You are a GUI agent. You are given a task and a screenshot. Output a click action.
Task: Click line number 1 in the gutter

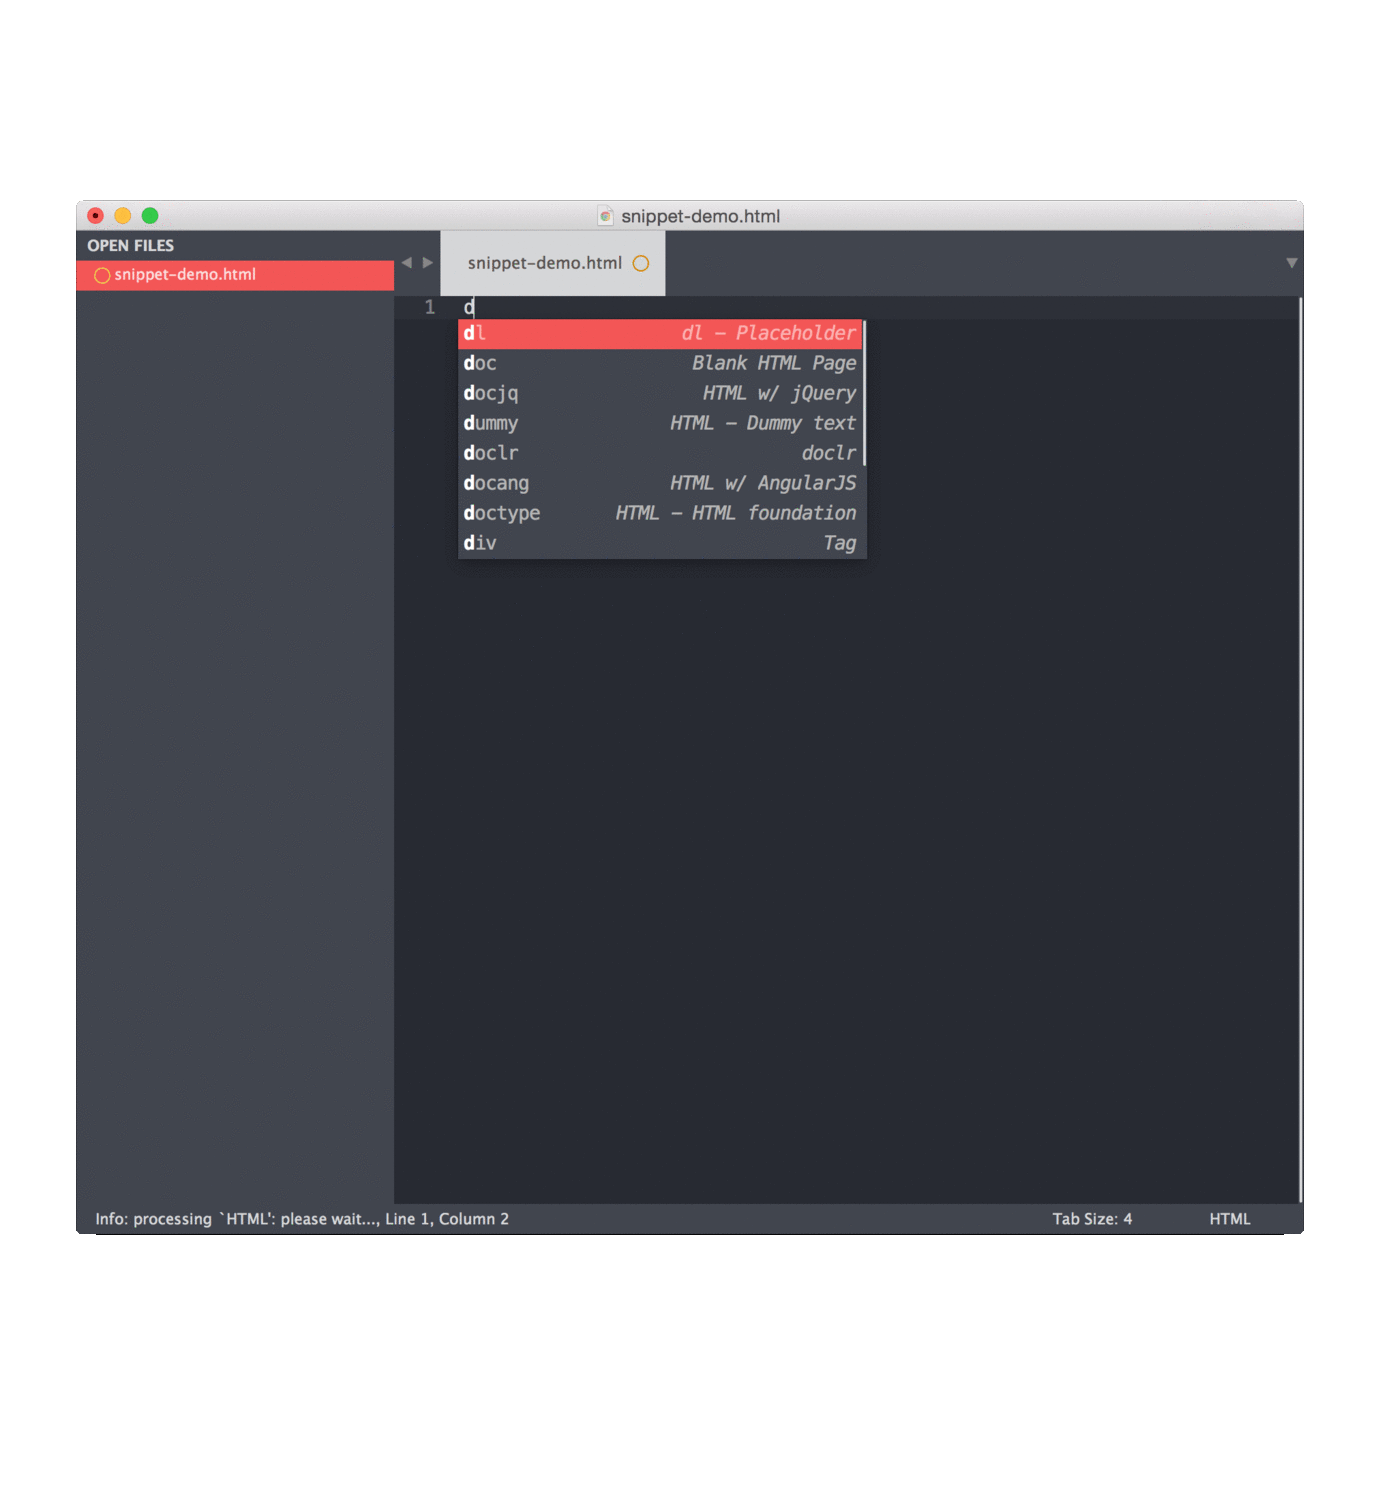(430, 308)
